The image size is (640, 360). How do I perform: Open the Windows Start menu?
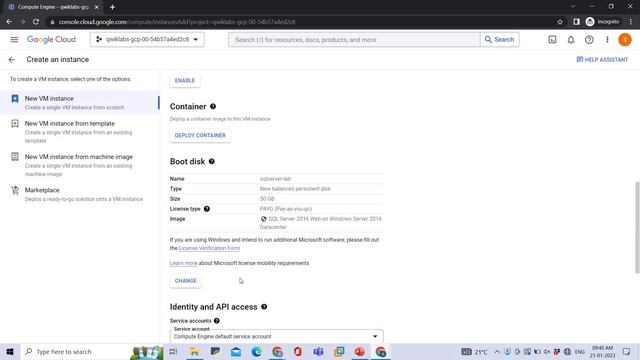pos(10,351)
